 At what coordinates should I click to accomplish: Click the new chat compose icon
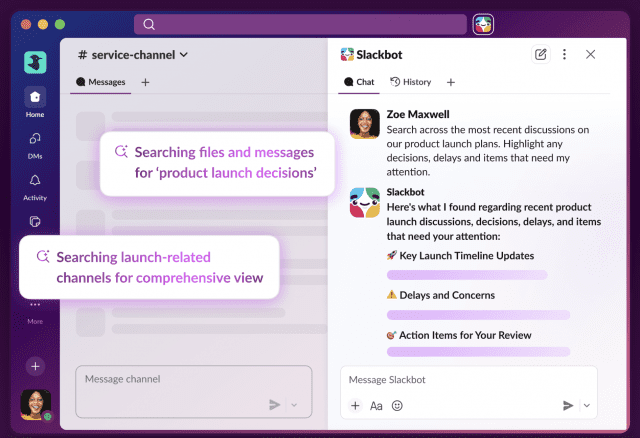pos(541,54)
